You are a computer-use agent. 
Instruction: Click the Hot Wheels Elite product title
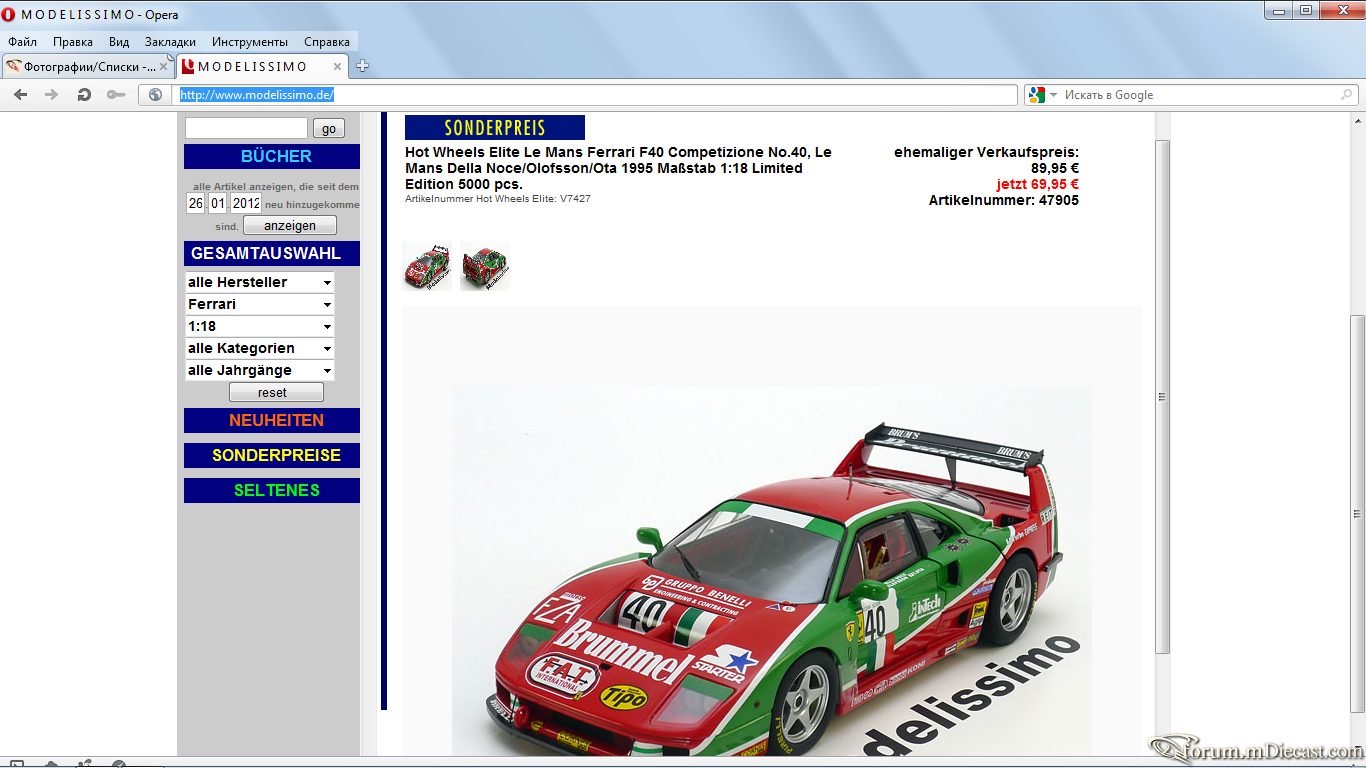coord(618,168)
